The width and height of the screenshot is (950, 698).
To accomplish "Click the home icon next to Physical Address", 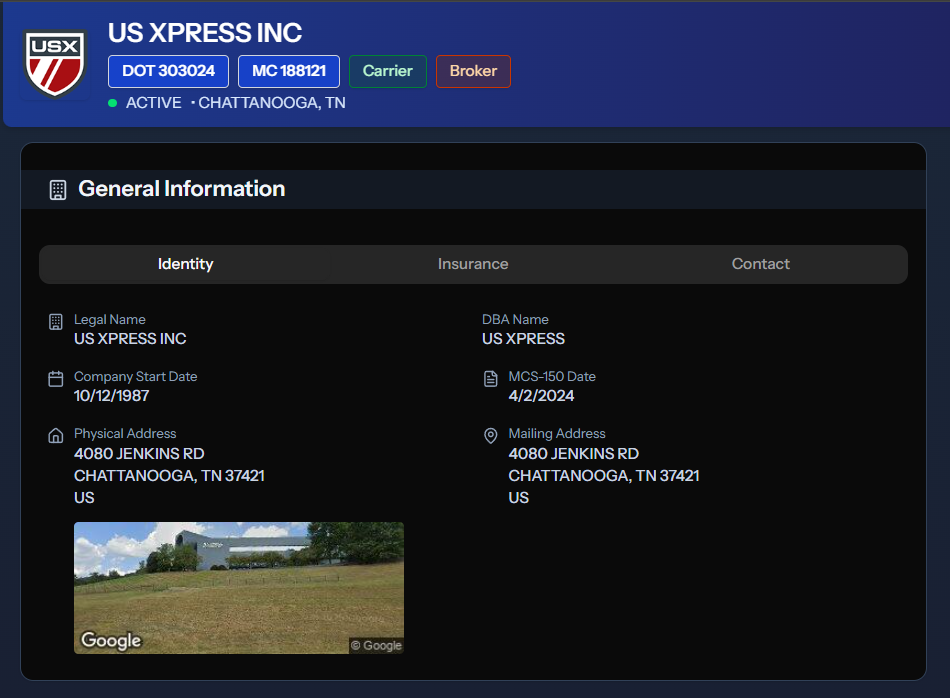I will pyautogui.click(x=56, y=436).
